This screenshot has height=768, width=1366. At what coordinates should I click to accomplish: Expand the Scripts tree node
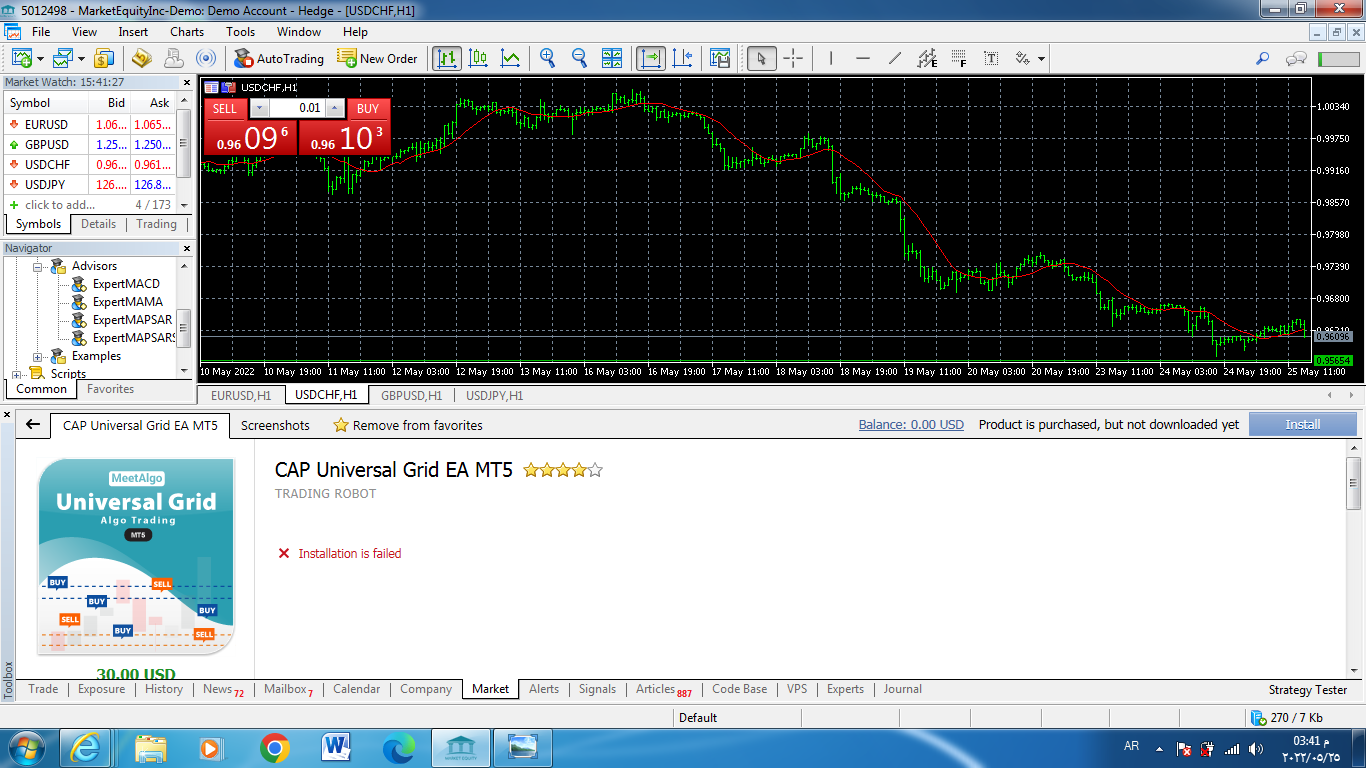[x=16, y=374]
